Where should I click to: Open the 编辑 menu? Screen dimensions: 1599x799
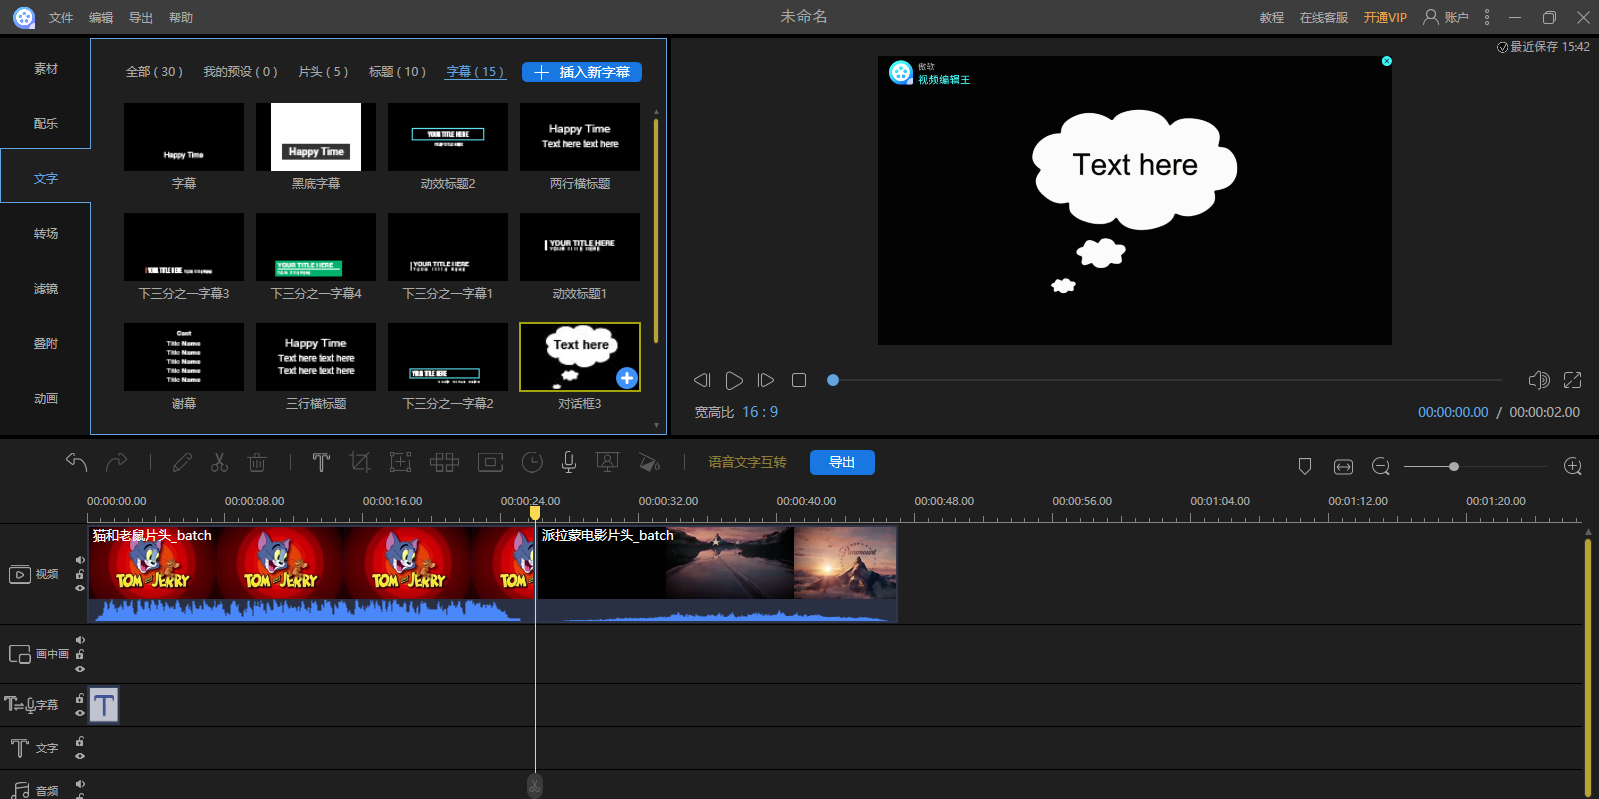[x=101, y=18]
